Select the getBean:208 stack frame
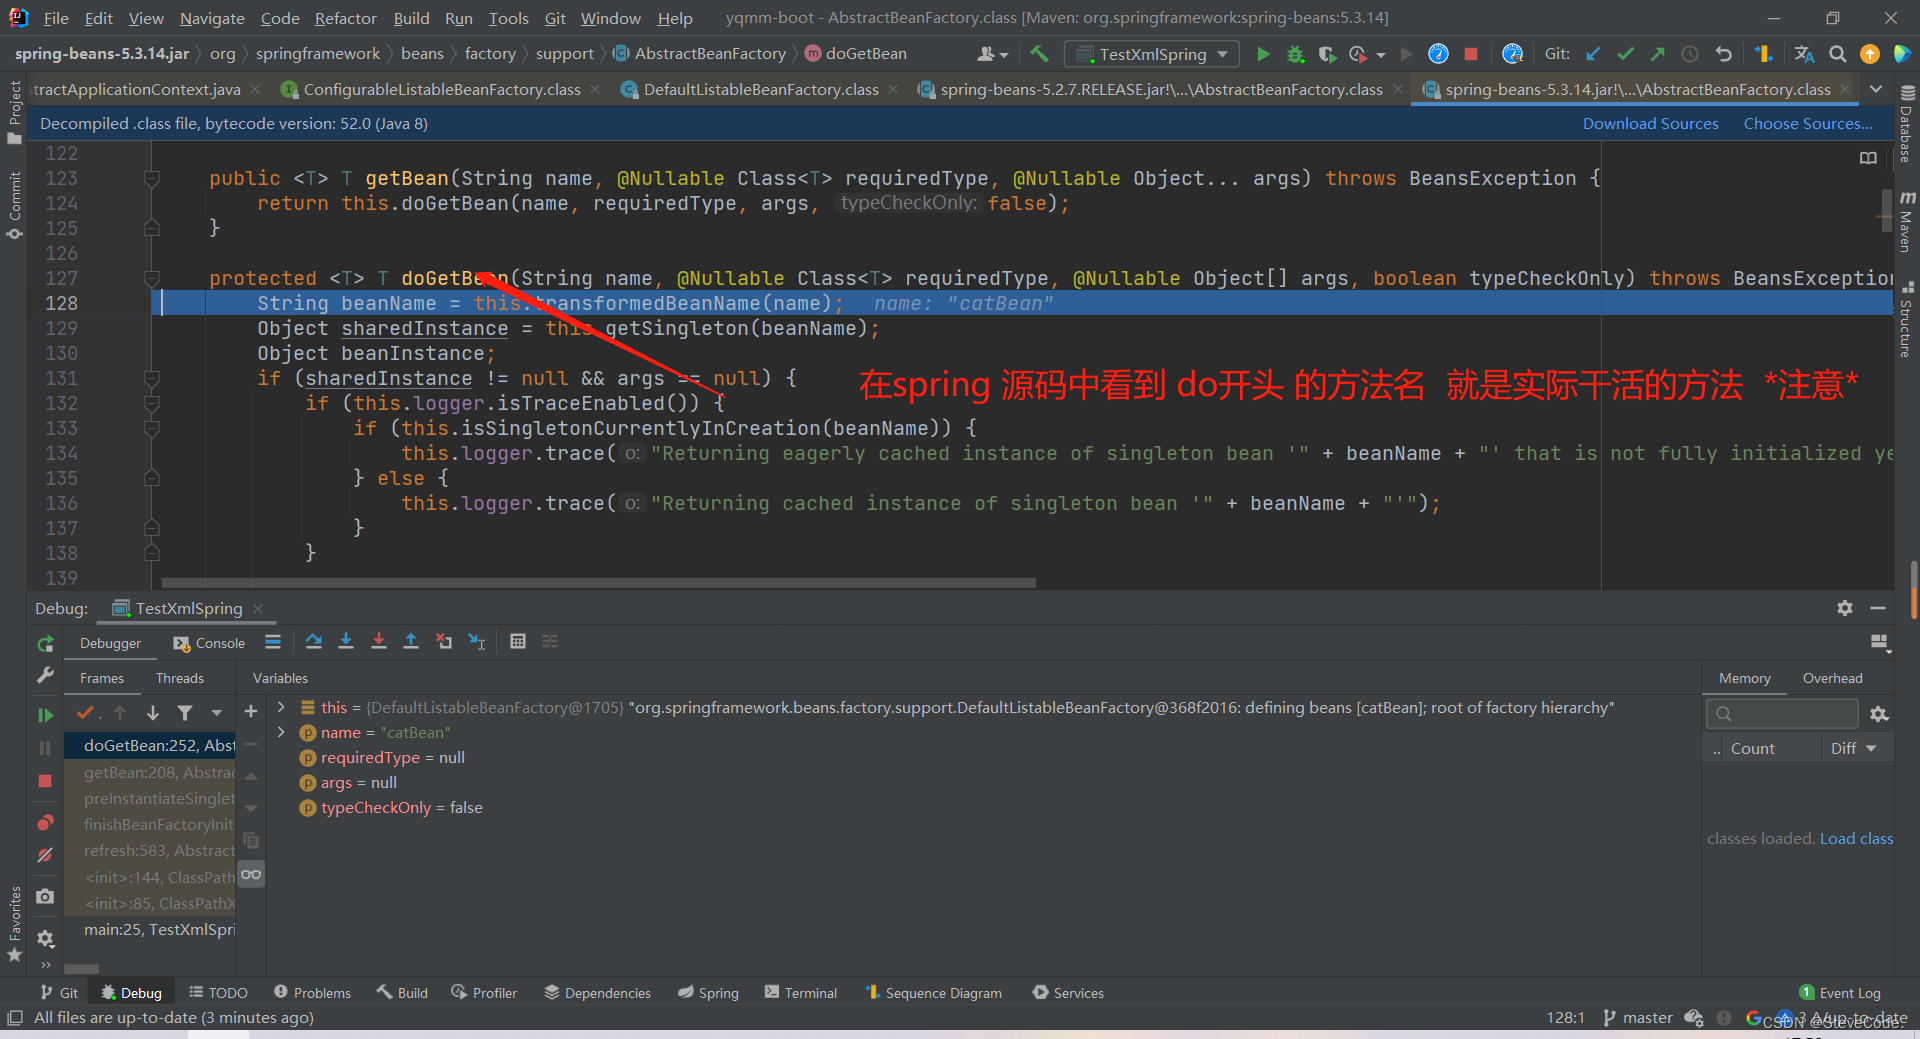The height and width of the screenshot is (1039, 1920). pos(151,772)
